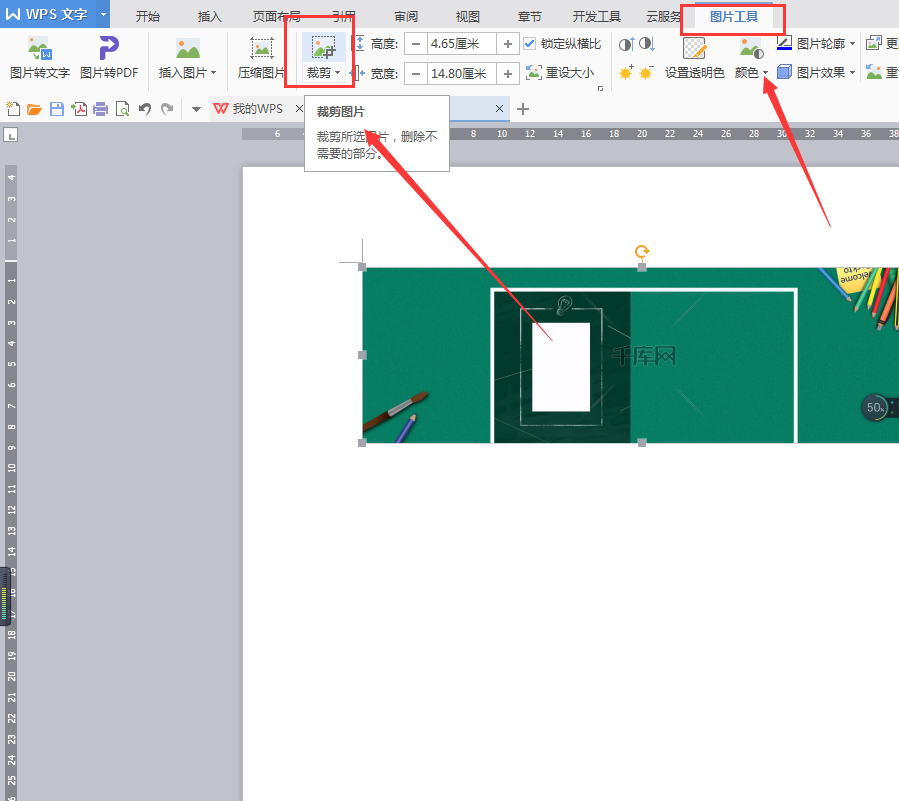Click the tab stop selector at ruler corner
899x801 pixels.
pos(11,135)
